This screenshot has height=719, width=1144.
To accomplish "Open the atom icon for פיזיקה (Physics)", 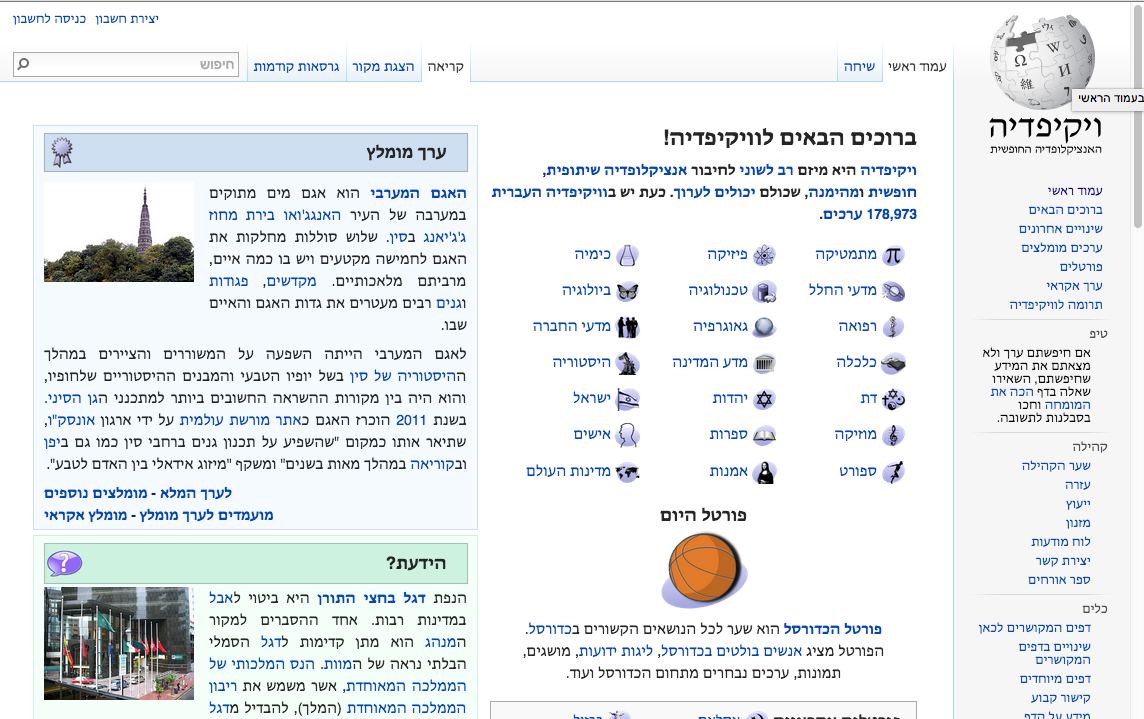I will [x=765, y=255].
